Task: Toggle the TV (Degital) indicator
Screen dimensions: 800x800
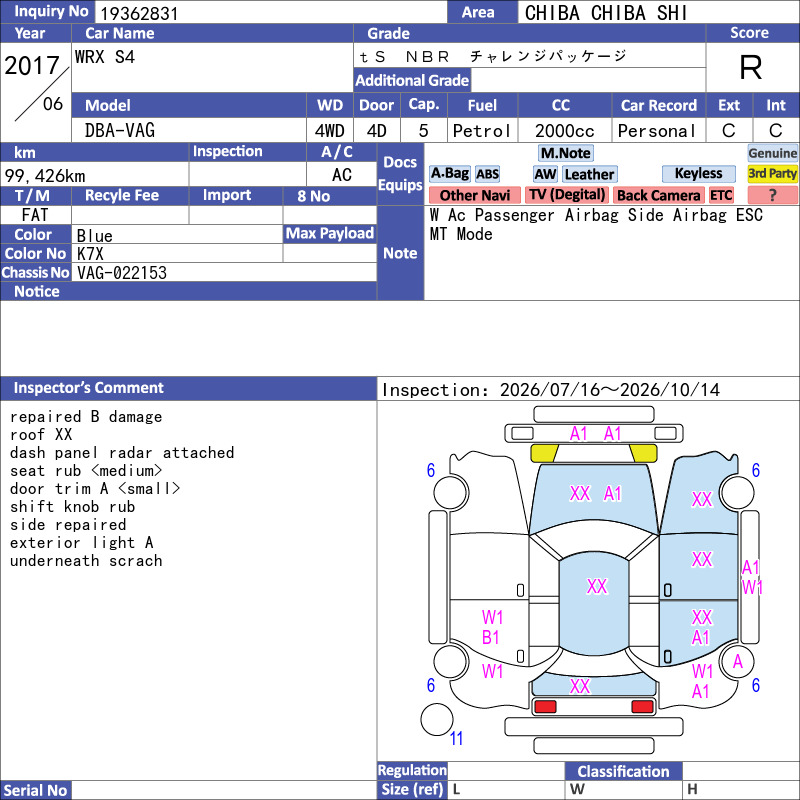Action: (x=567, y=195)
